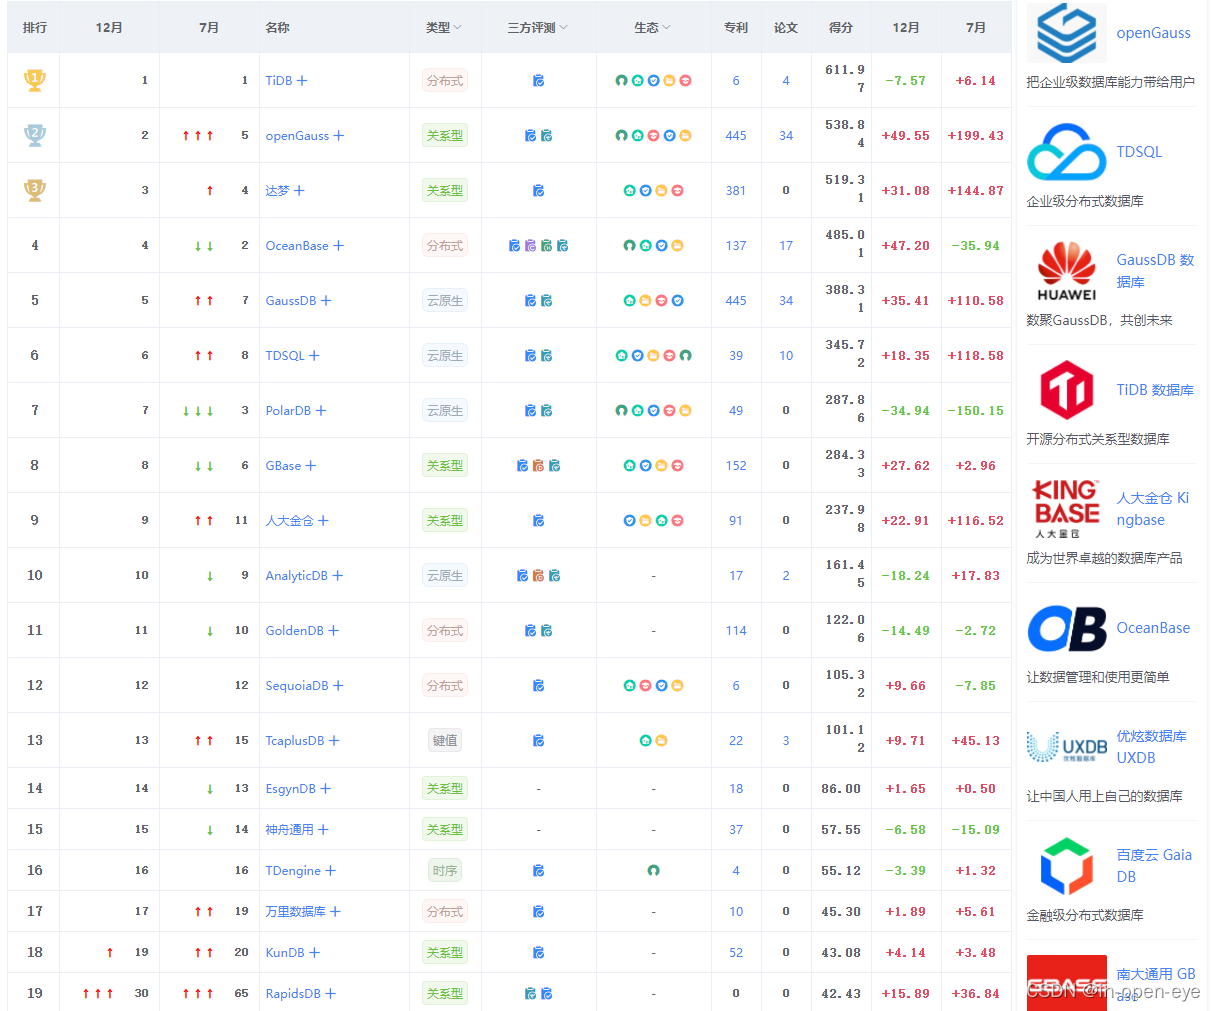This screenshot has height=1011, width=1215.
Task: Click patent count 137 in OceanBase row
Action: coord(736,246)
